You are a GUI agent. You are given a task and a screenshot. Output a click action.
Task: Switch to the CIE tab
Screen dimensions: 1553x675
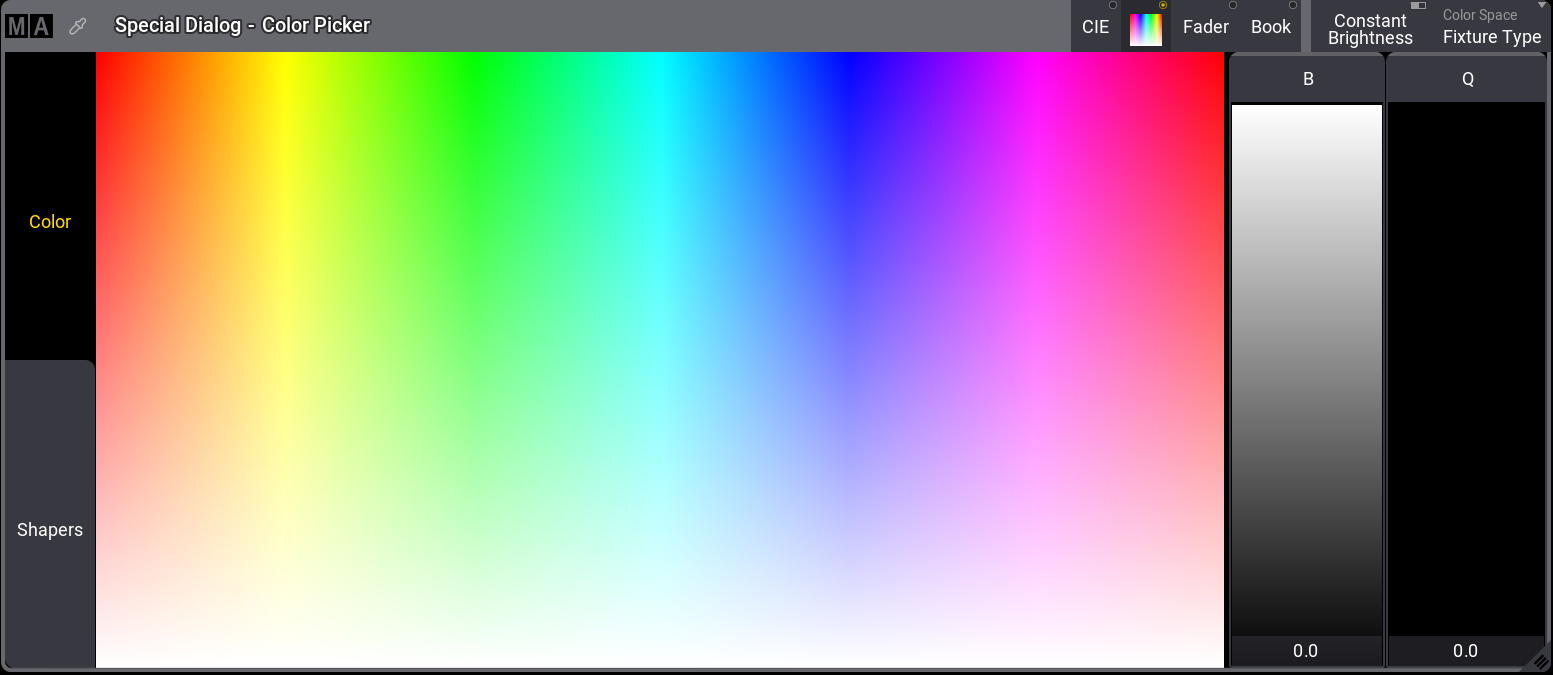point(1096,27)
